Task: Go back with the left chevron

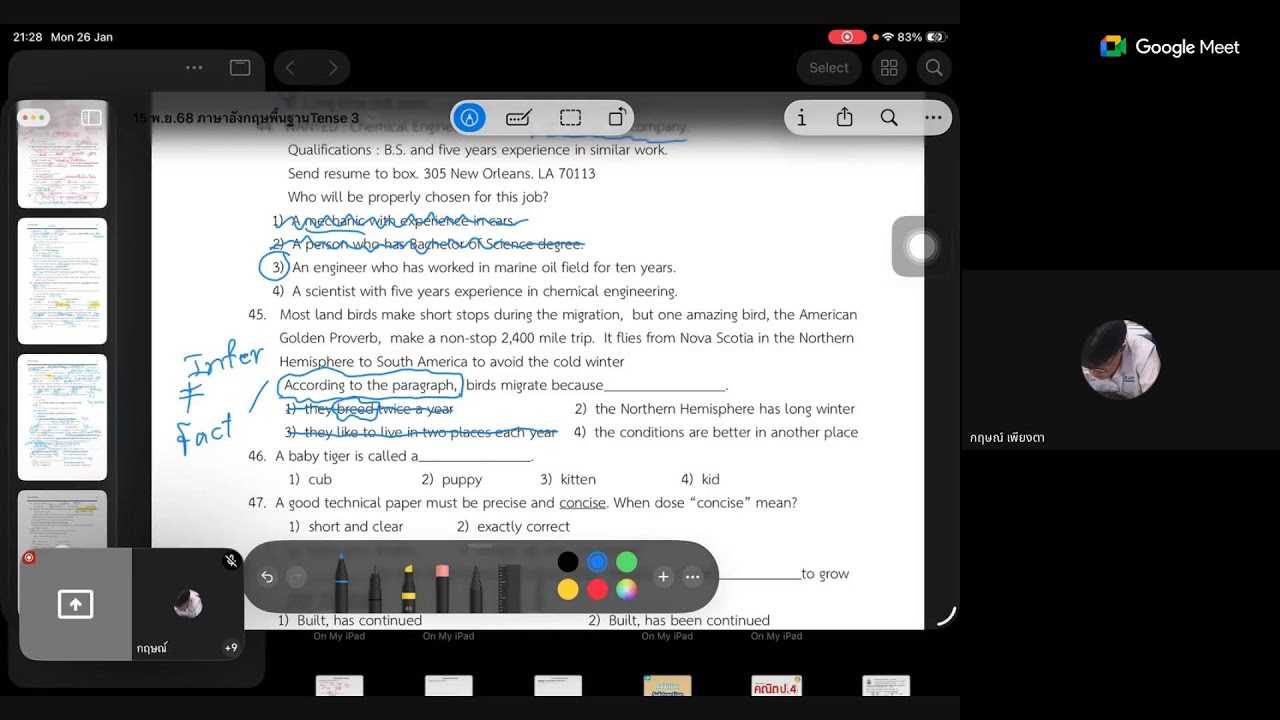Action: (x=290, y=68)
